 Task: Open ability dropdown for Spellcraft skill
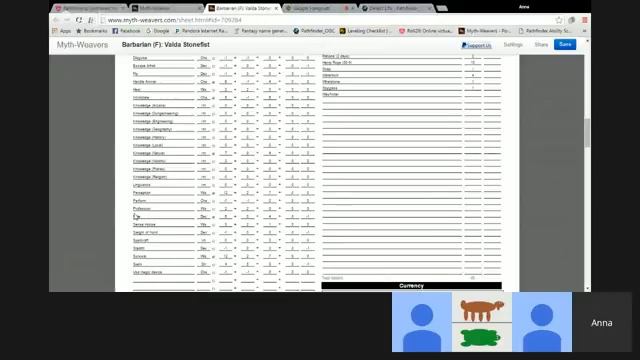click(x=204, y=240)
